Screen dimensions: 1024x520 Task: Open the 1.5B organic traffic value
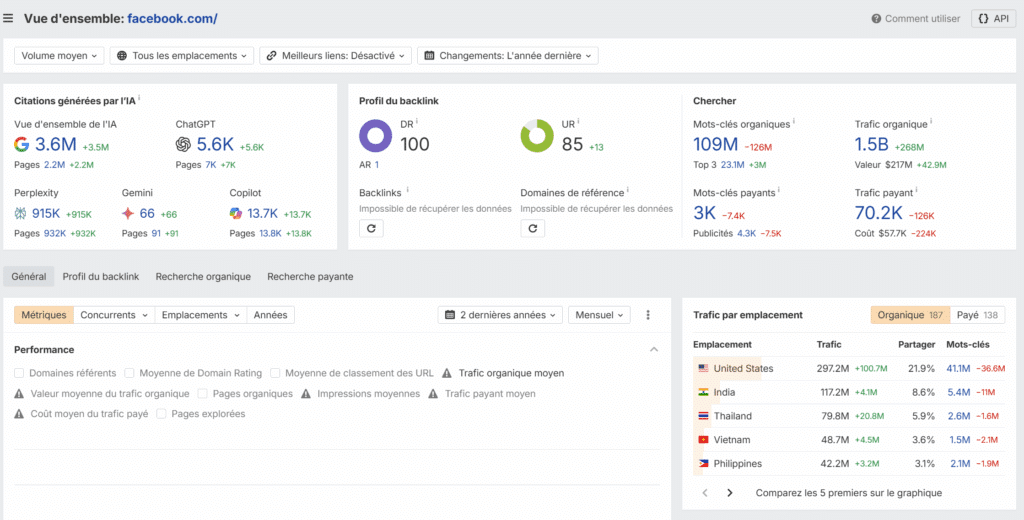(x=872, y=144)
